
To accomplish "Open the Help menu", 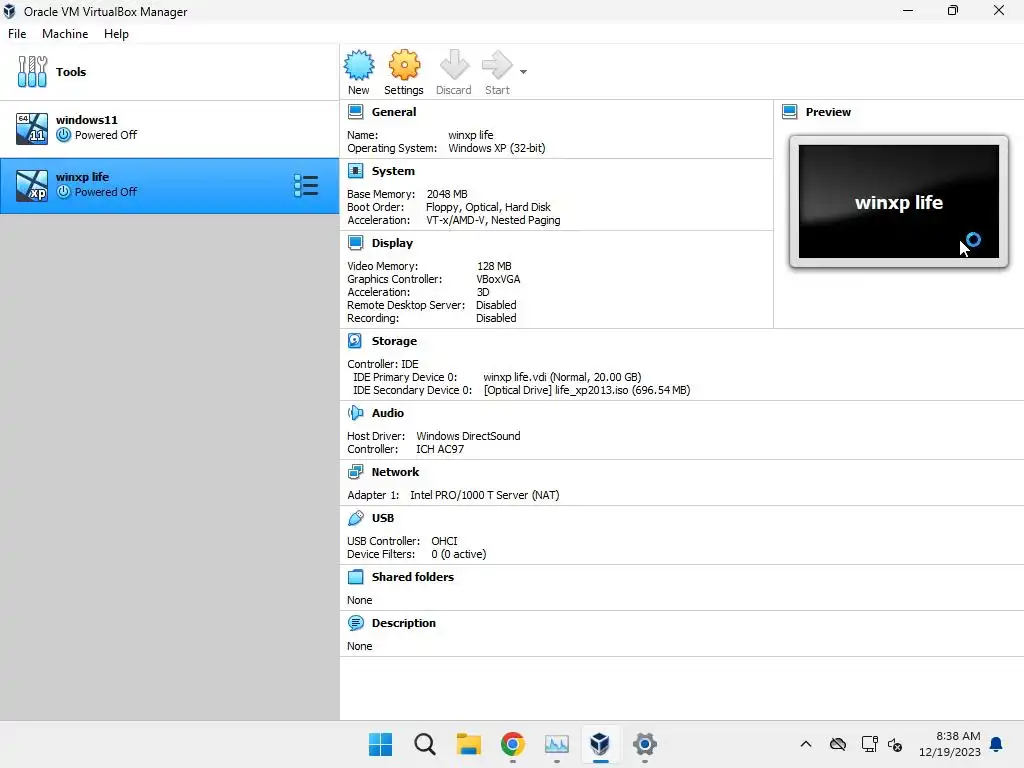I will (x=116, y=34).
